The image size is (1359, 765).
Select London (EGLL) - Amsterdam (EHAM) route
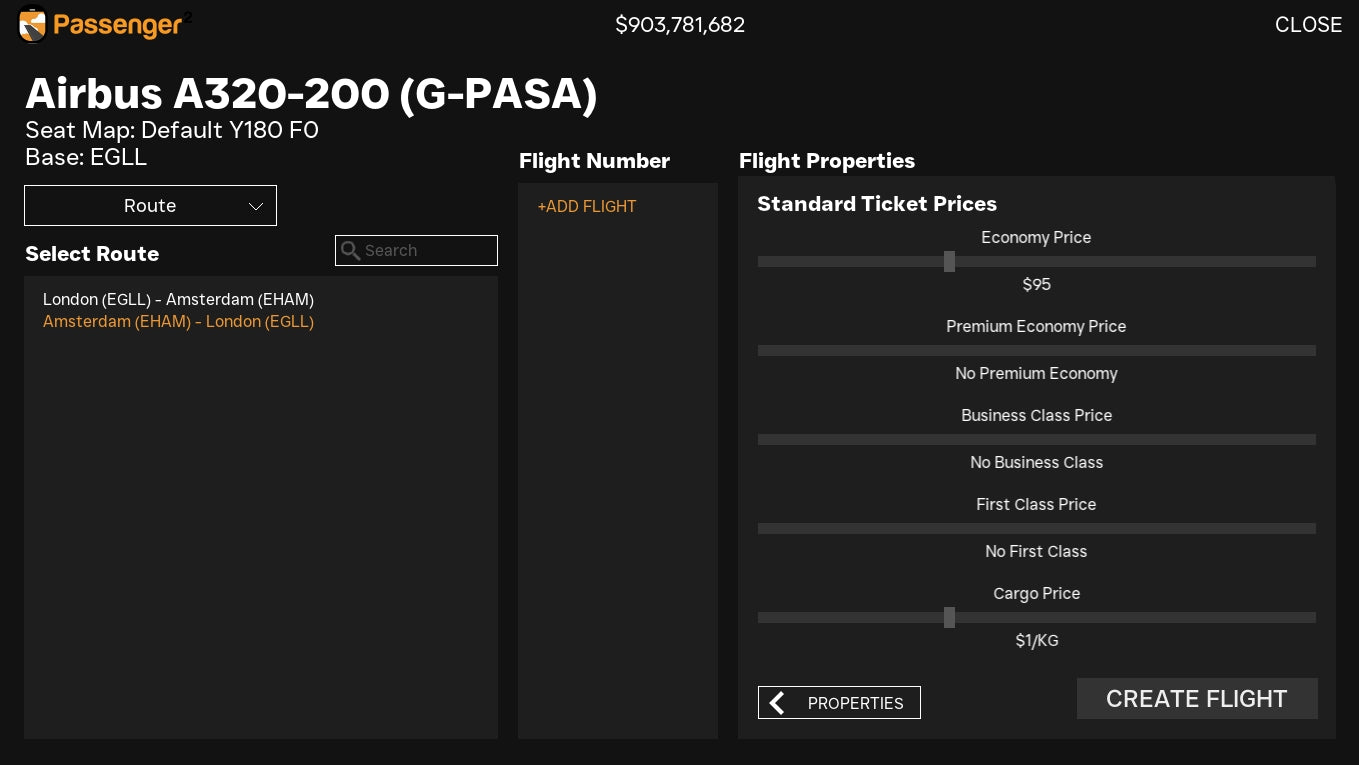point(178,299)
